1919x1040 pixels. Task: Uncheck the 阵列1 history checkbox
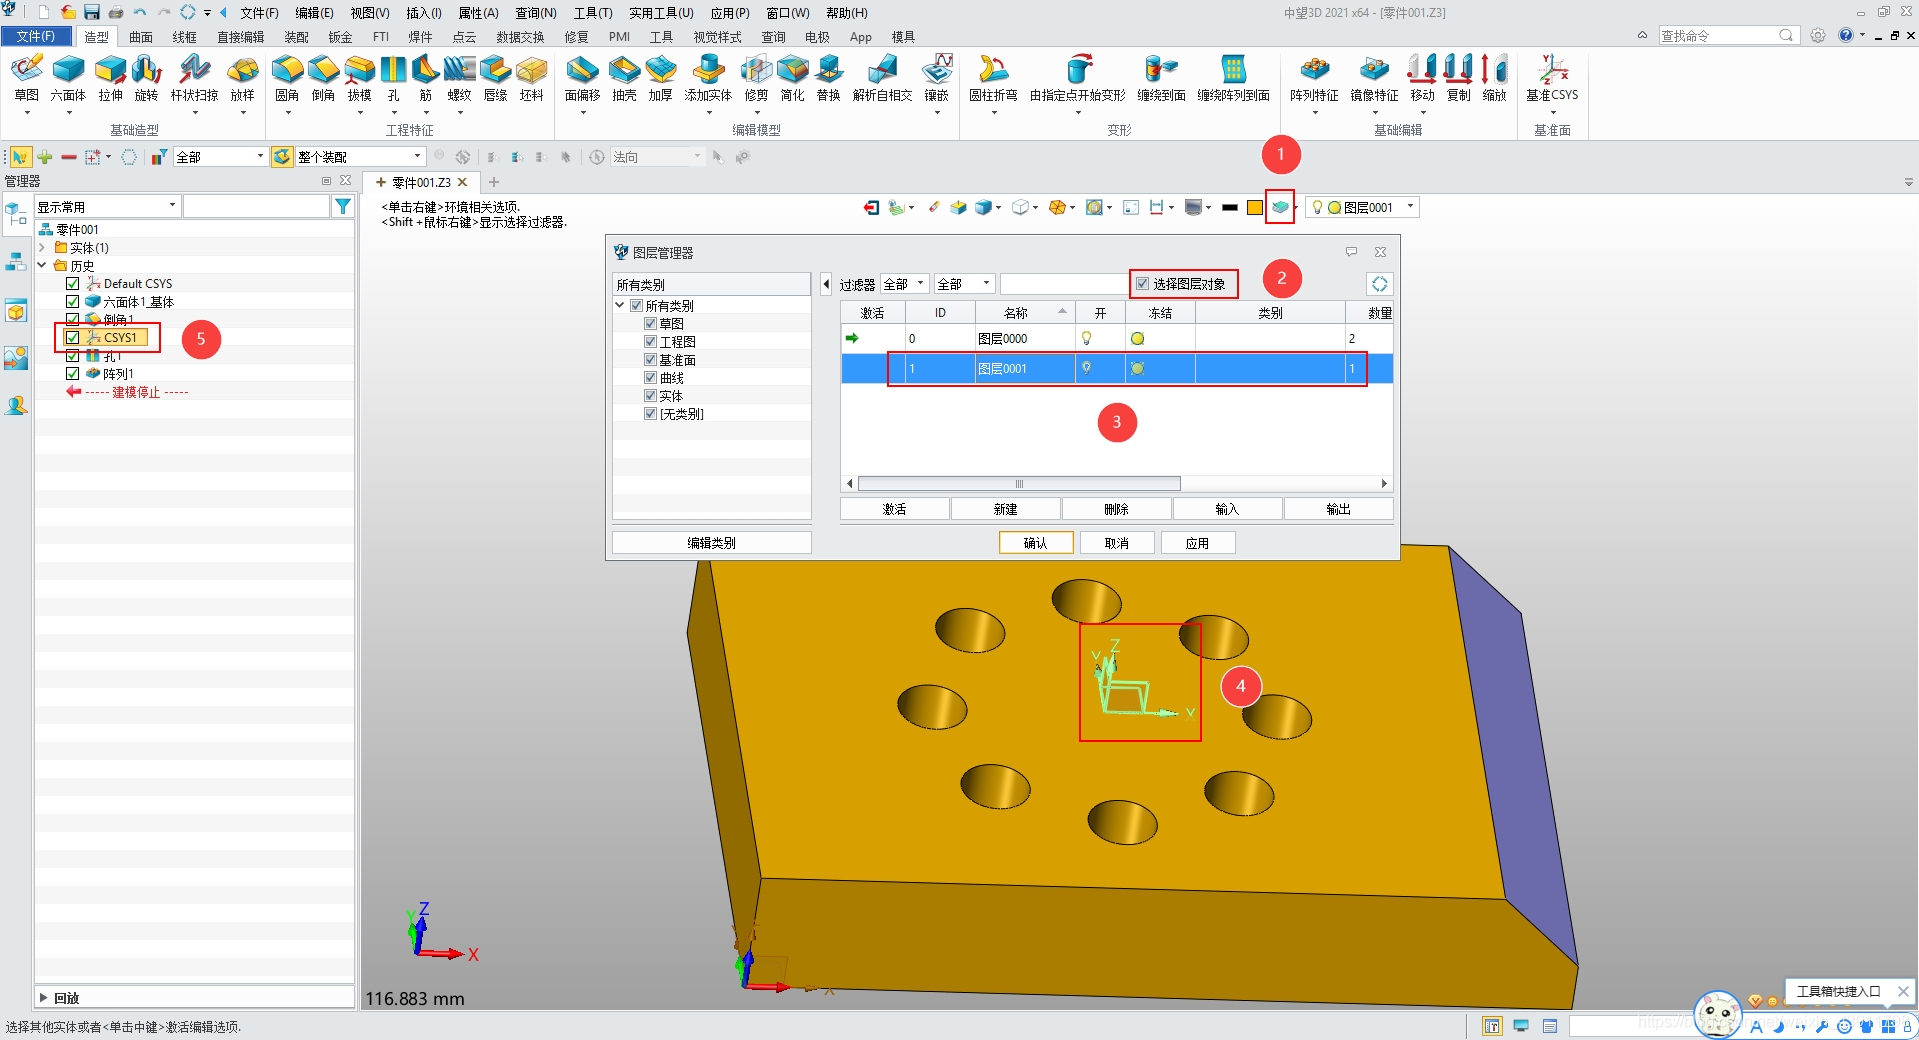(72, 374)
